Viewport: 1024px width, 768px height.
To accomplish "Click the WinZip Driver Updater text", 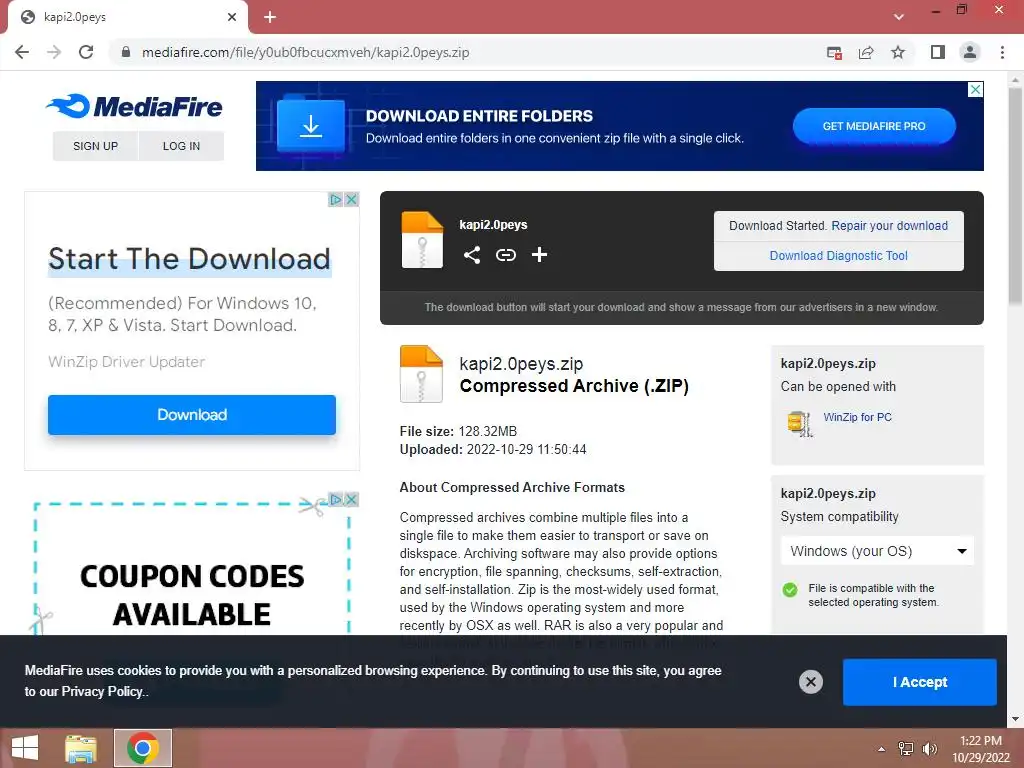I will point(127,362).
